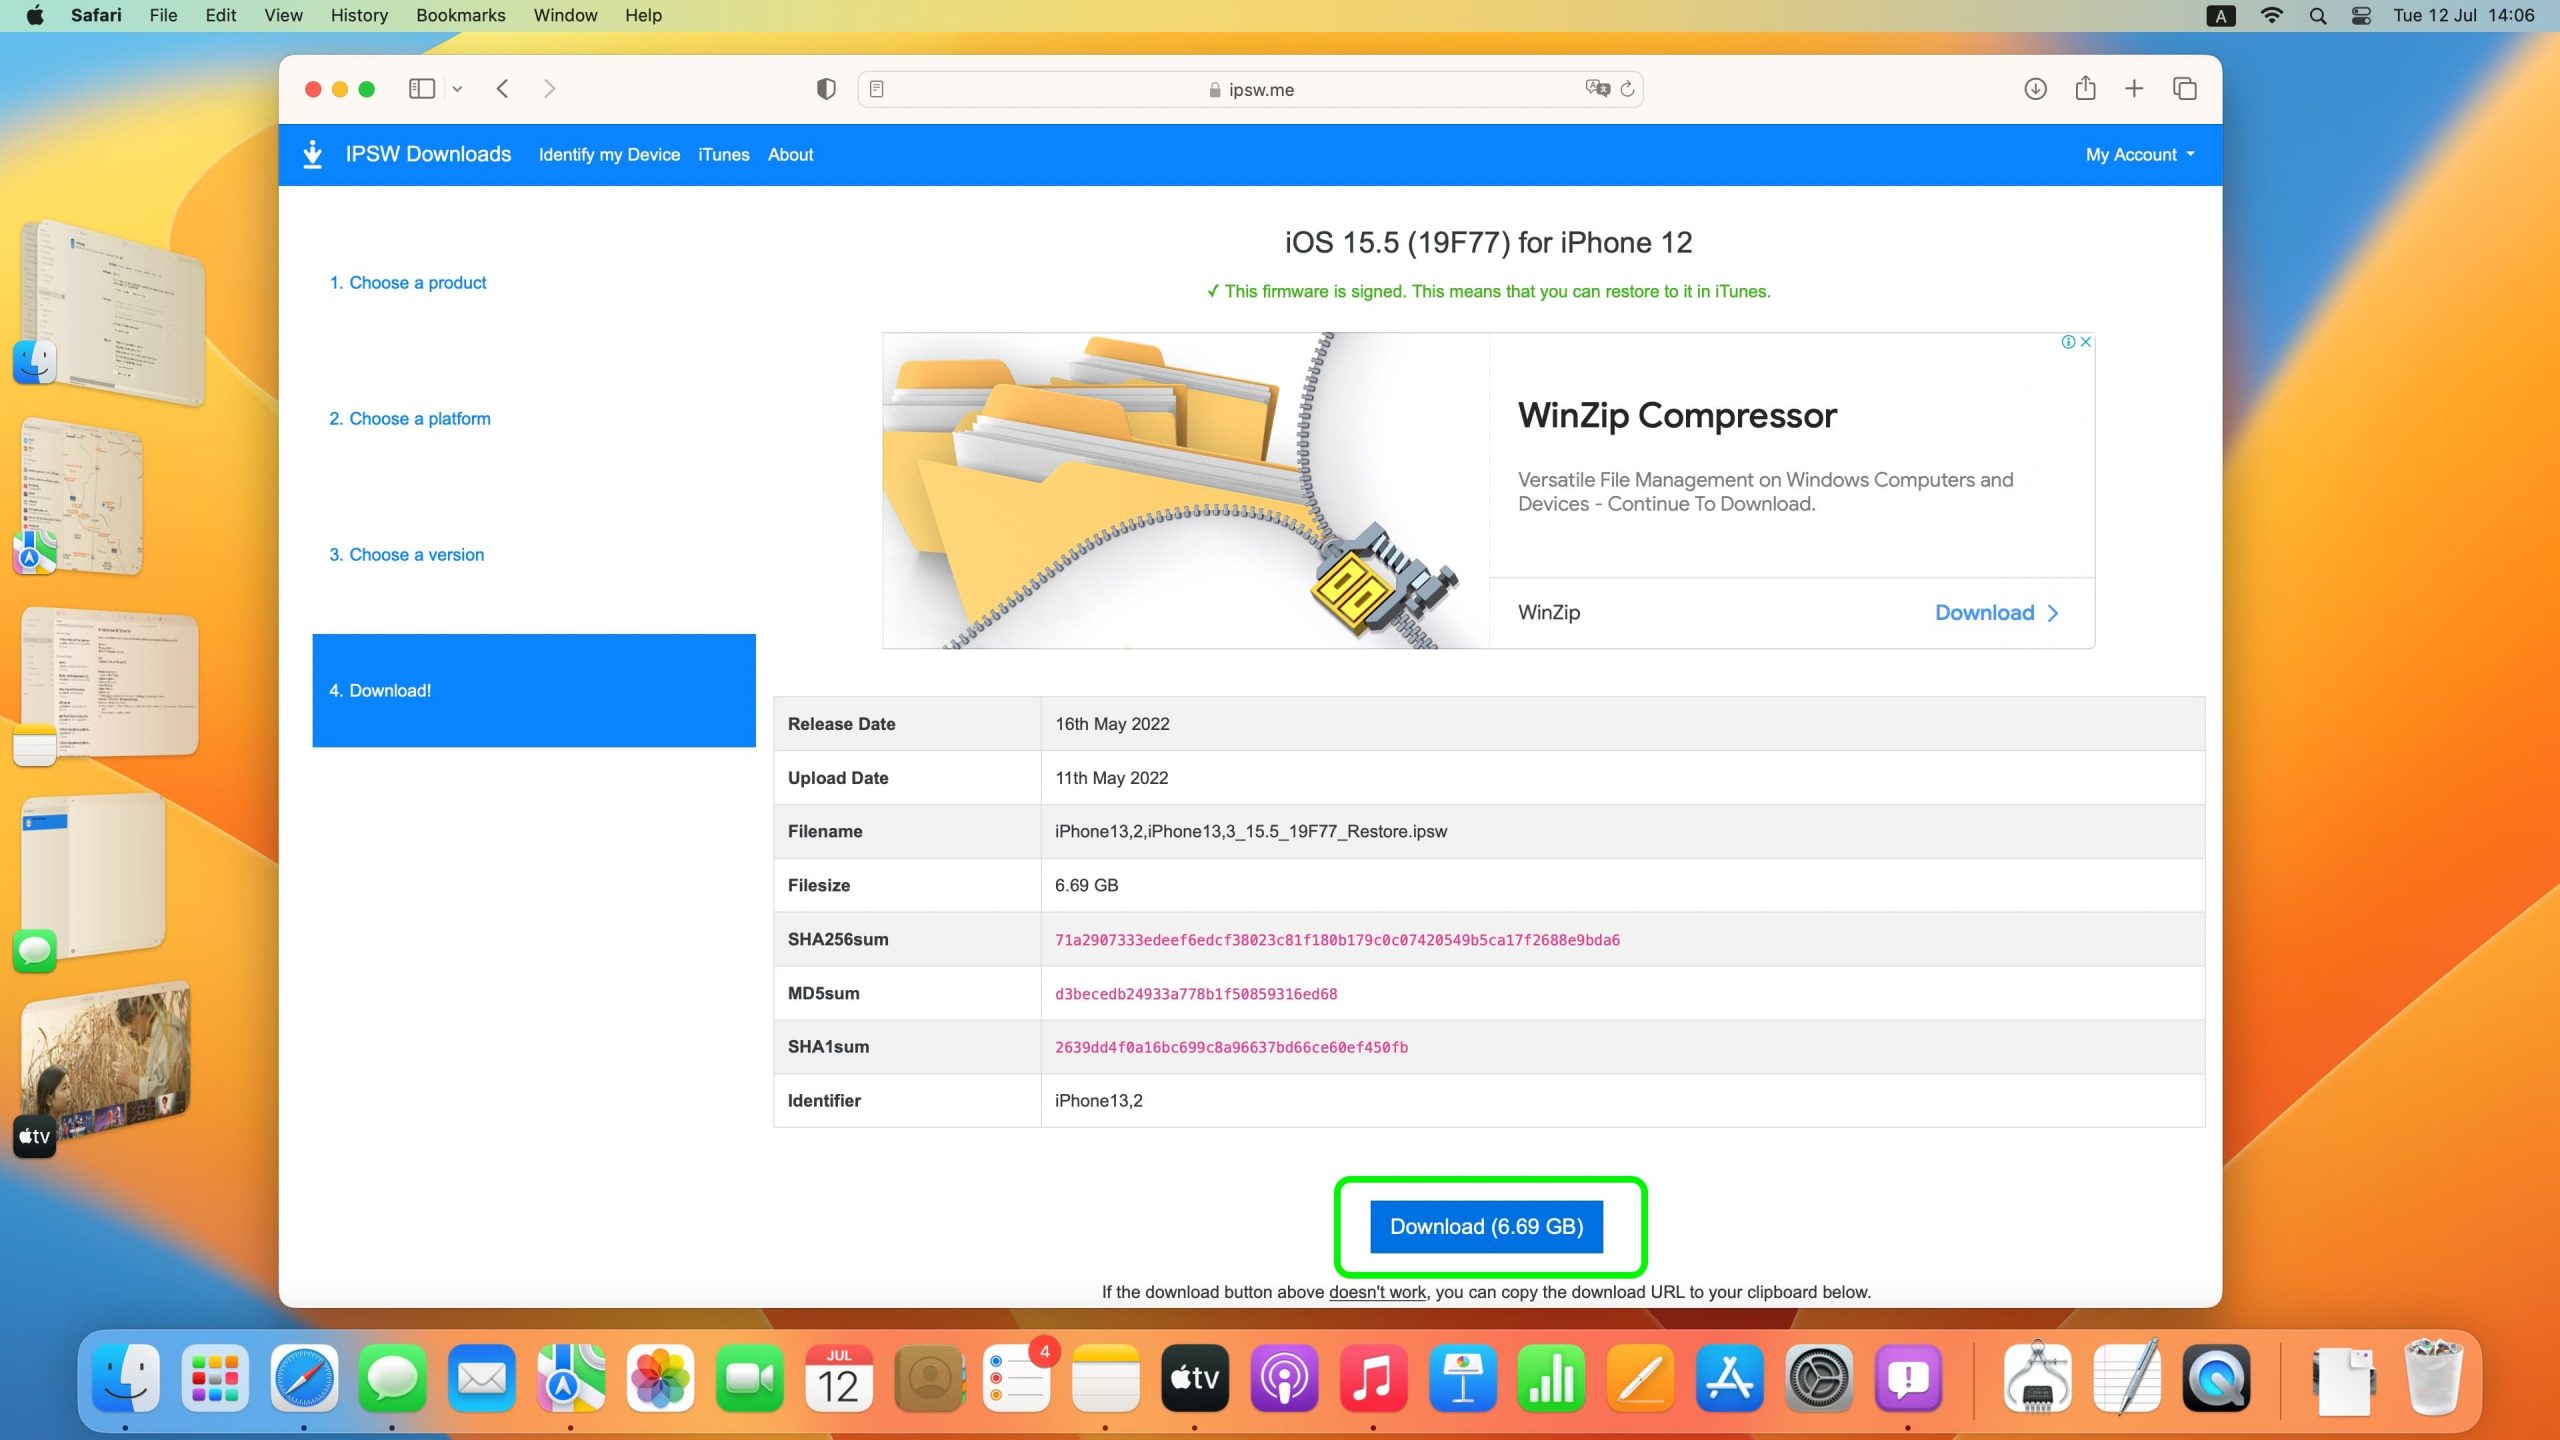Click Download (6.69 GB) button
Image resolution: width=2560 pixels, height=1440 pixels.
(x=1486, y=1226)
